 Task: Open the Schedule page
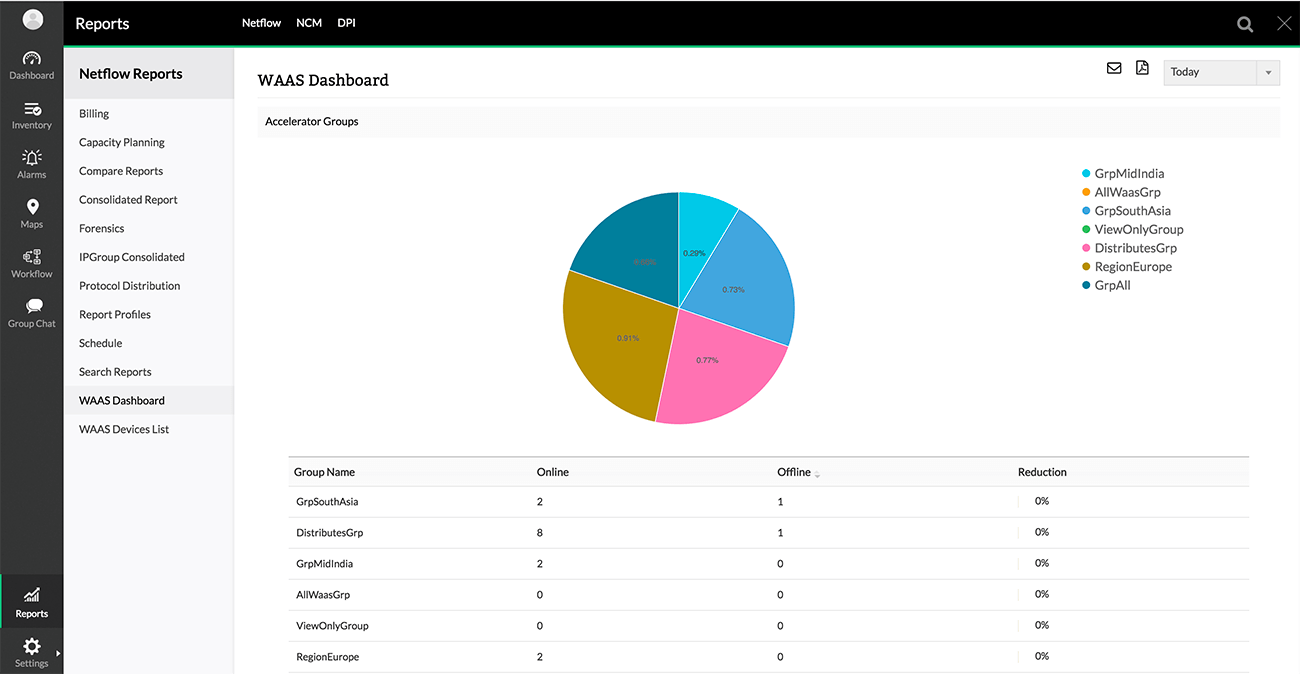pos(100,343)
